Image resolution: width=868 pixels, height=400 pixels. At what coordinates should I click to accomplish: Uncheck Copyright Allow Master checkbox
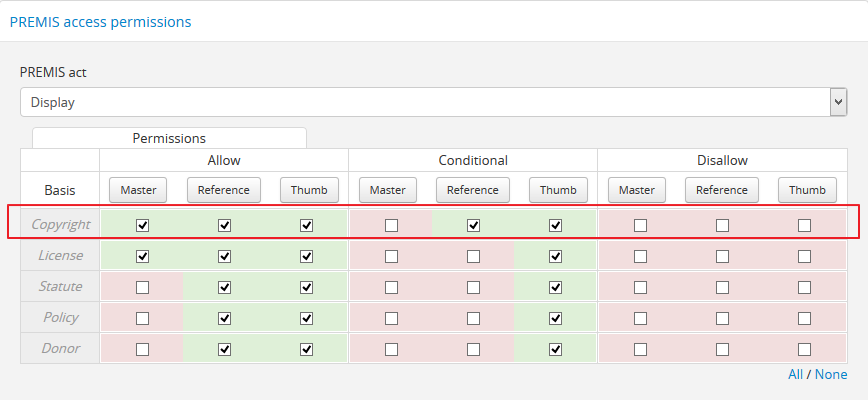(142, 225)
